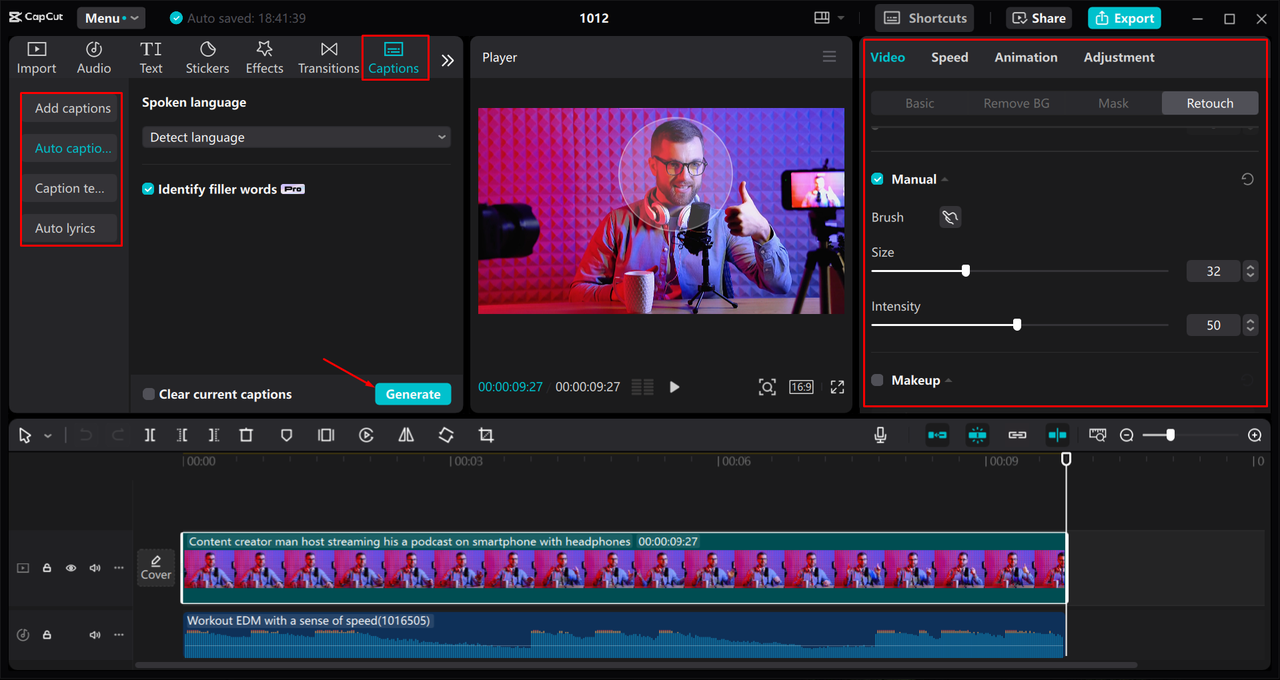Viewport: 1280px width, 680px height.
Task: Expand the selection tool mode arrow
Action: coord(48,436)
